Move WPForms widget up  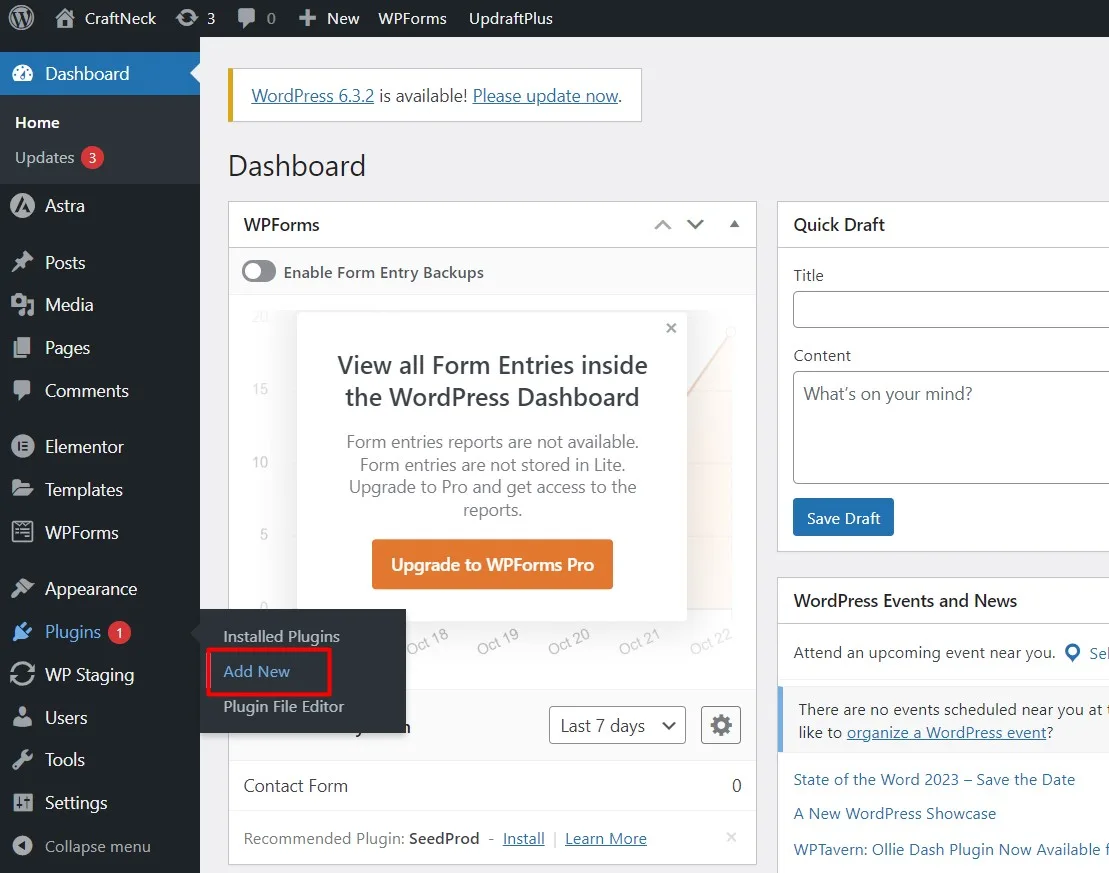663,225
